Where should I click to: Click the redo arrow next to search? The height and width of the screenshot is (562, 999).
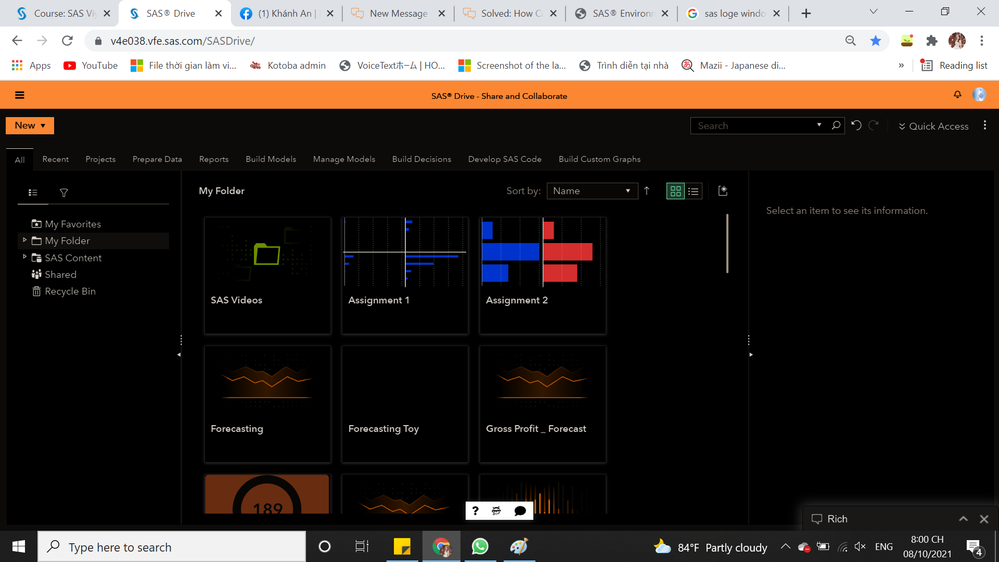tap(873, 126)
